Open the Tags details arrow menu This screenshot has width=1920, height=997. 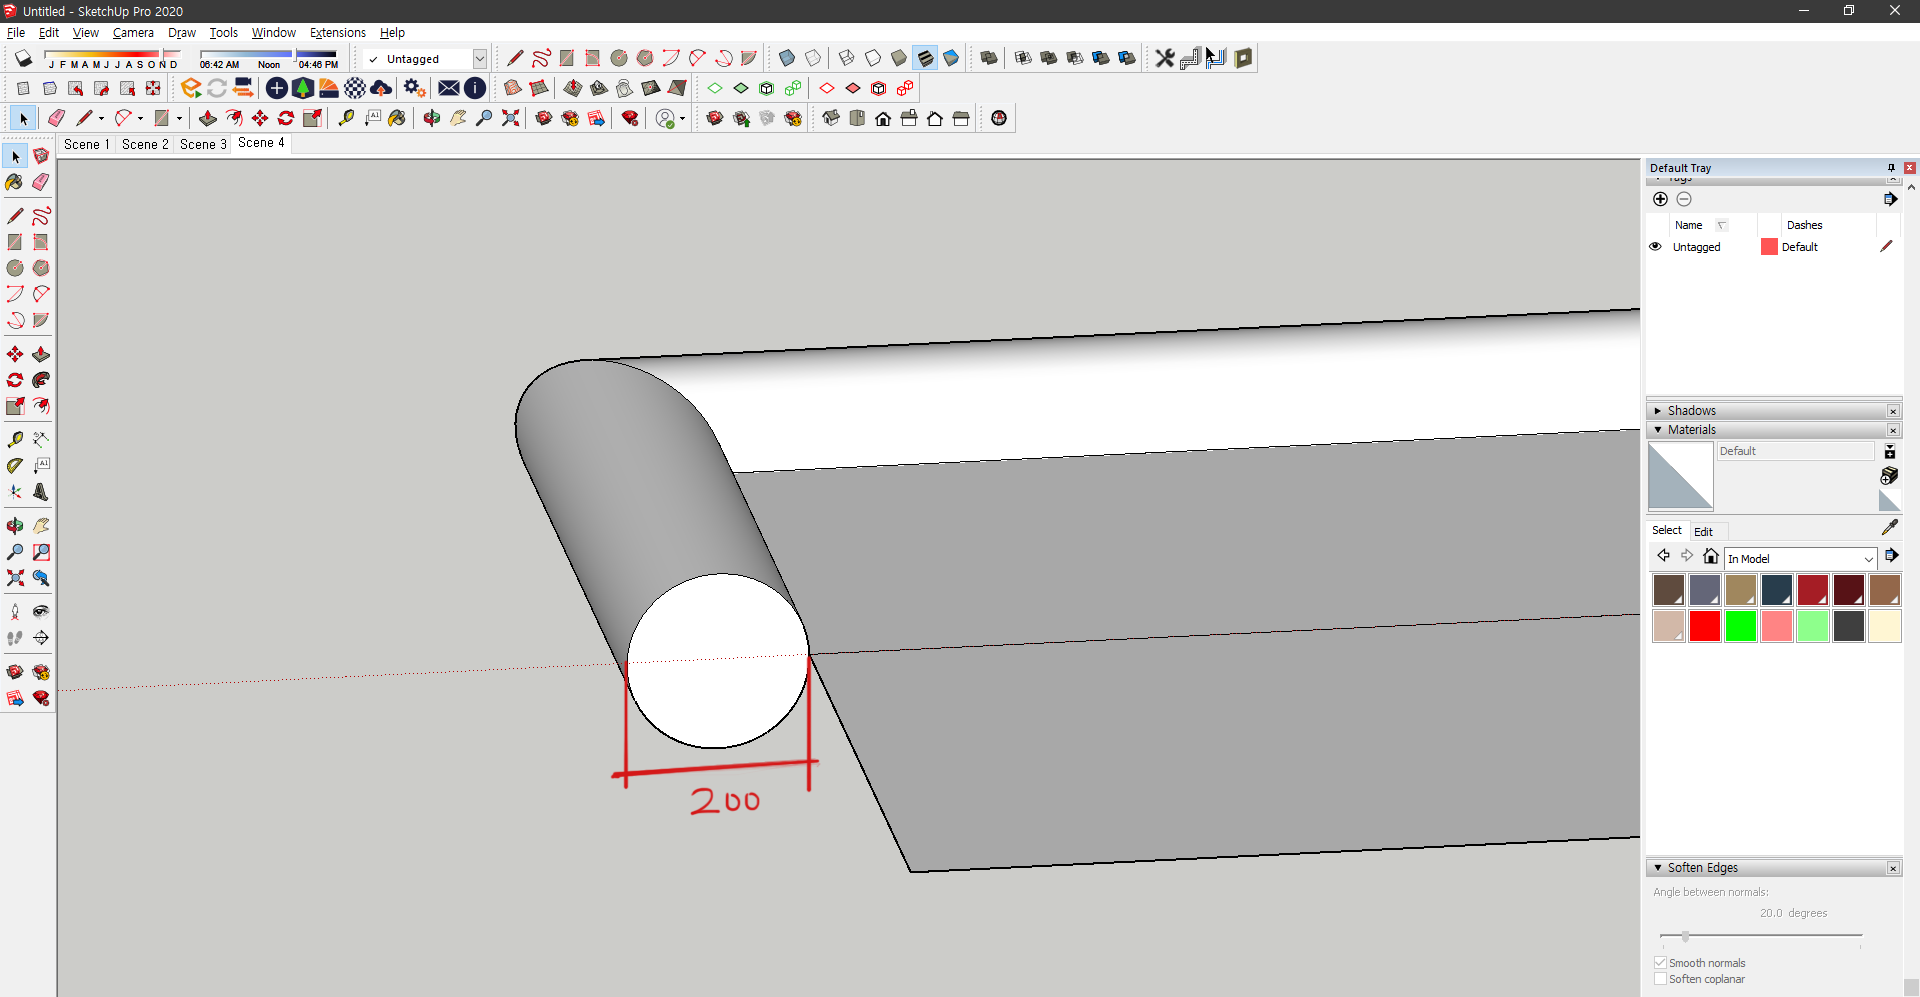click(x=1890, y=199)
